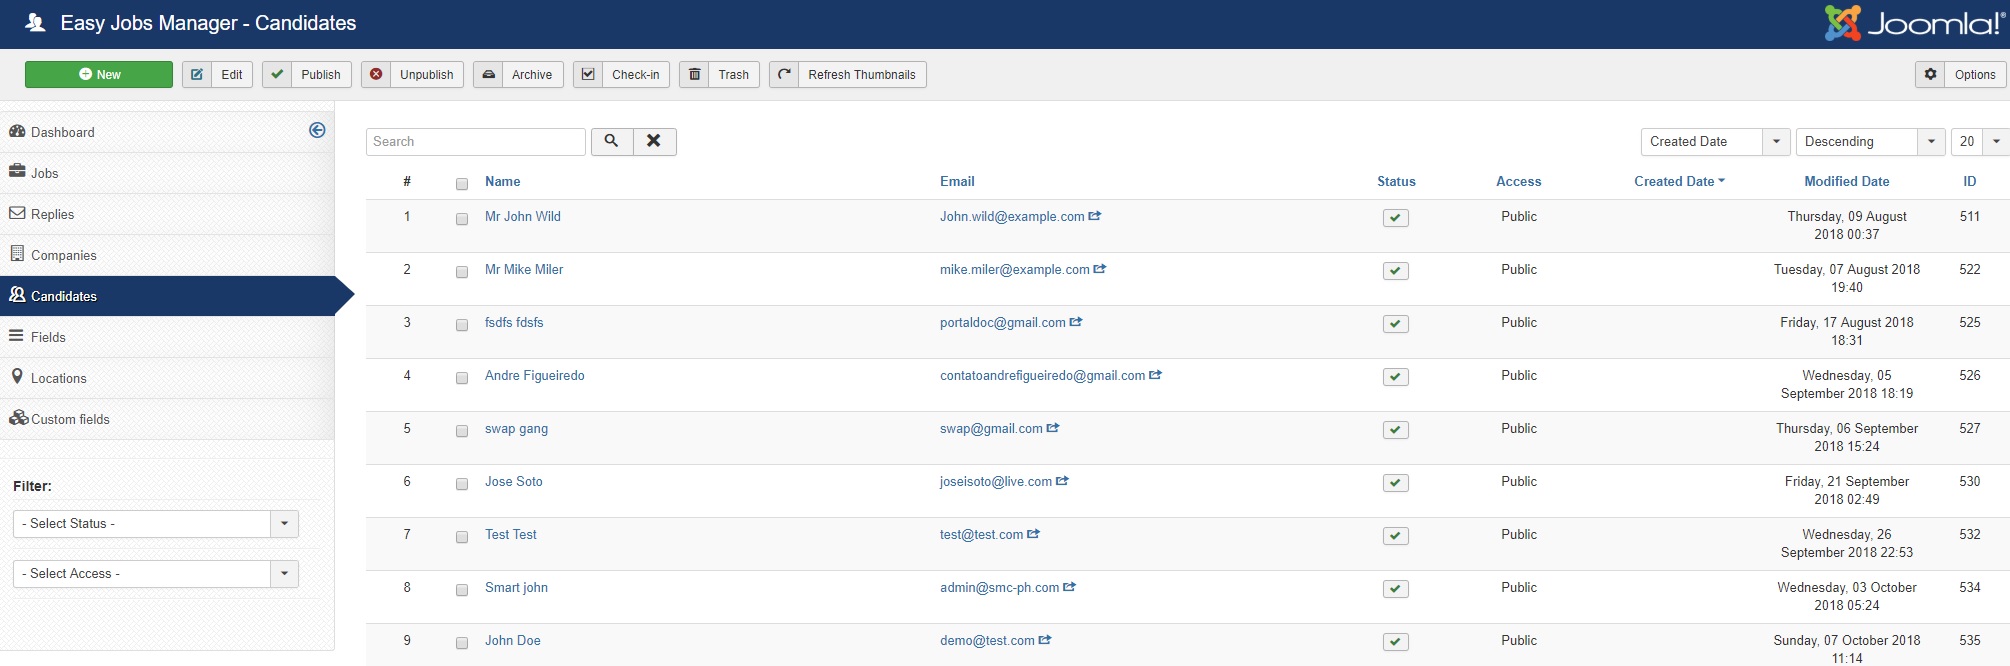Screen dimensions: 2010x666
Task: Sort by Email column header
Action: 957,181
